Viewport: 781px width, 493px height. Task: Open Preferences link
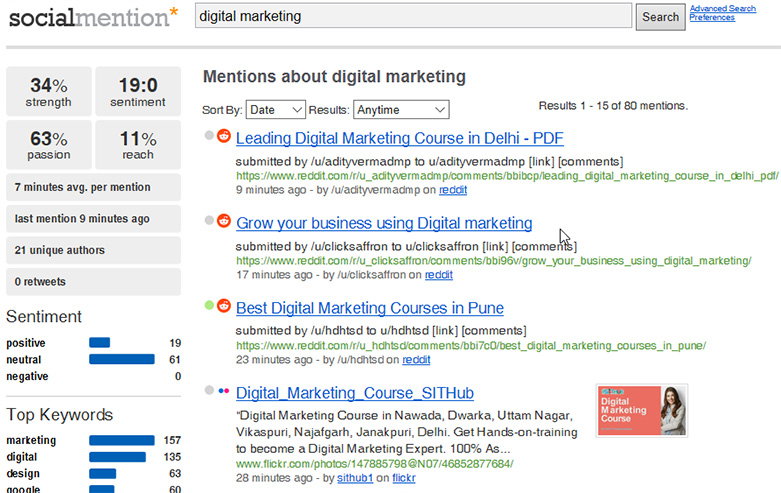click(x=712, y=17)
